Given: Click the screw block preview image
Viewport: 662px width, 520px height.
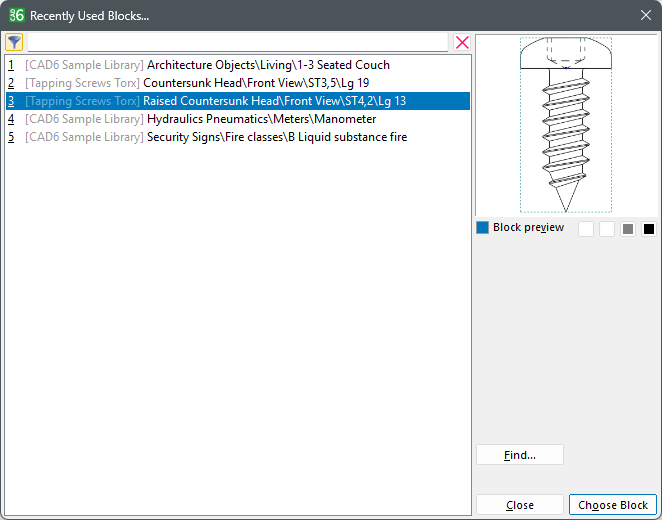Looking at the screenshot, I should click(566, 125).
